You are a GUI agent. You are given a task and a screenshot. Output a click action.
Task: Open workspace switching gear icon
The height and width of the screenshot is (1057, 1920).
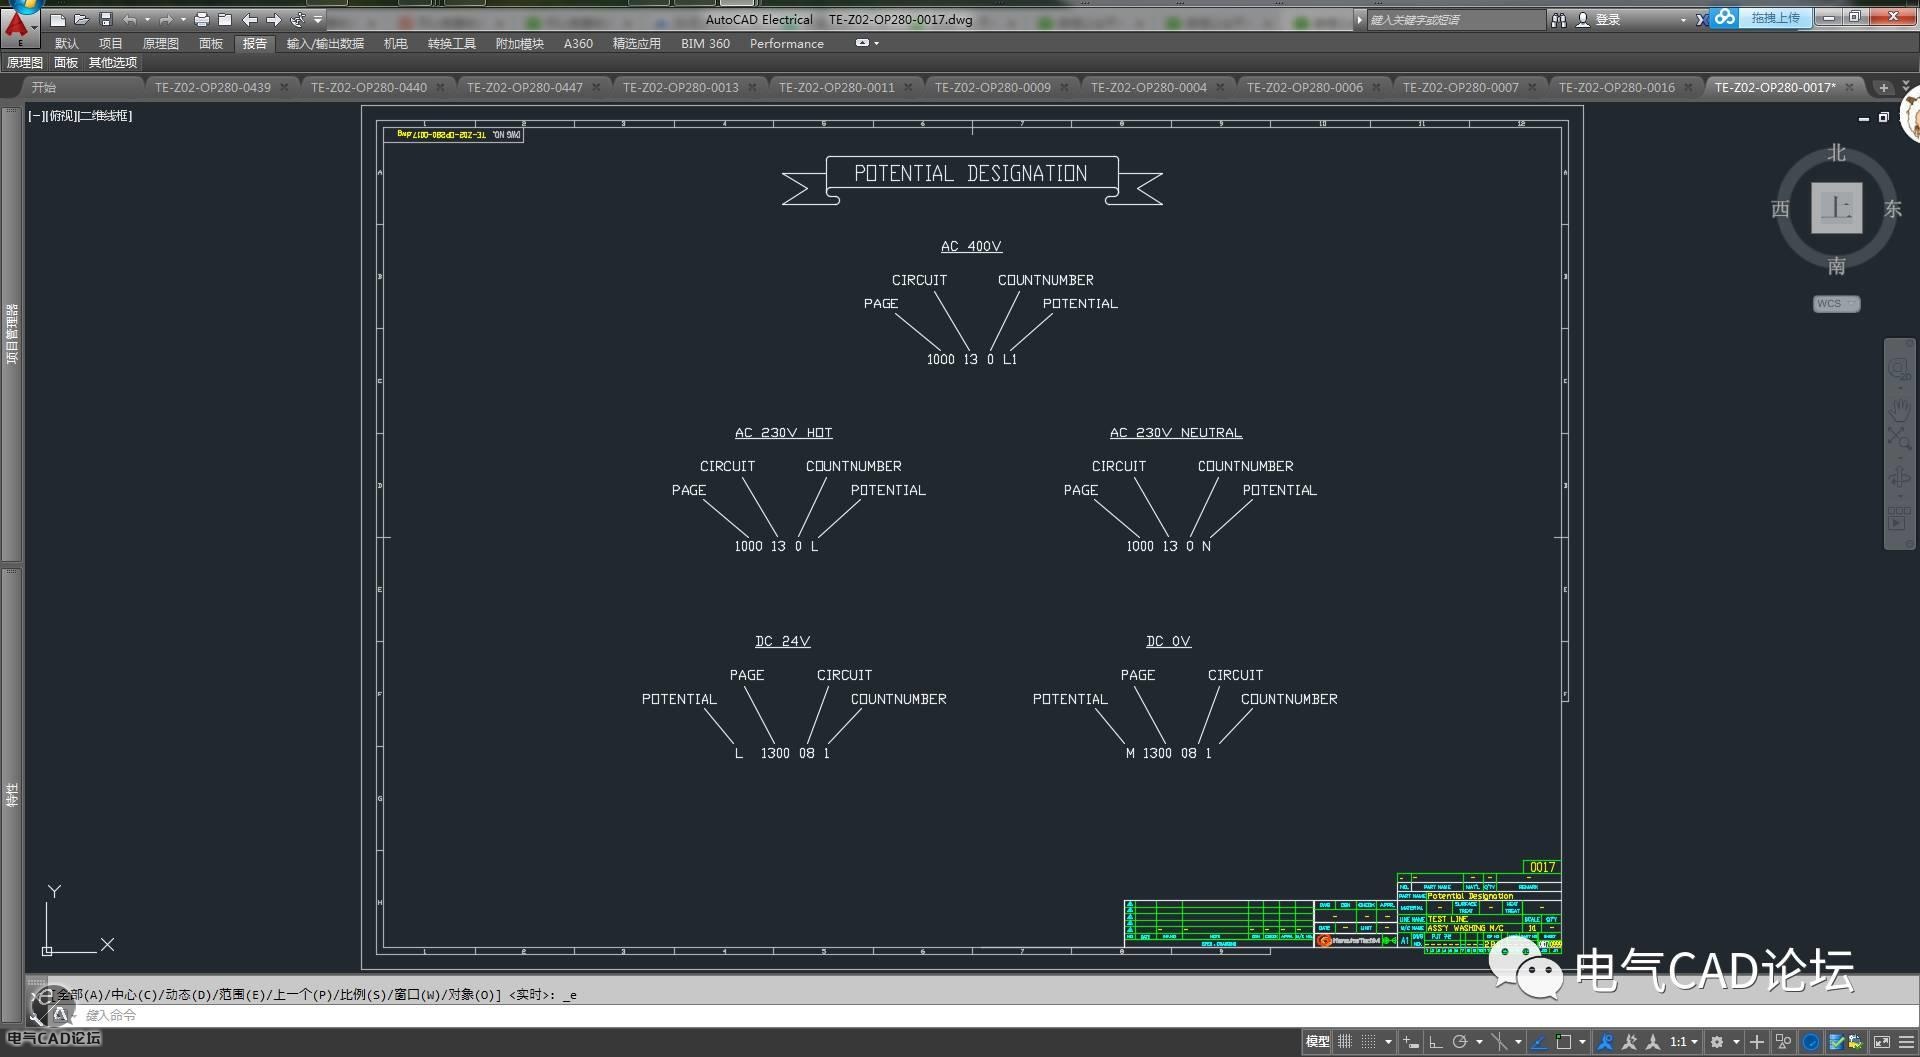click(1717, 1042)
